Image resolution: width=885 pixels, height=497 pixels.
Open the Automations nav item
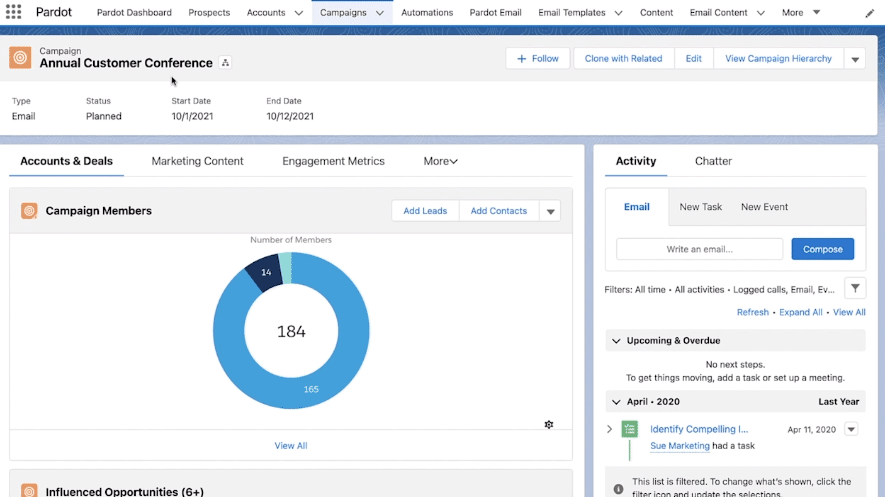click(x=427, y=12)
